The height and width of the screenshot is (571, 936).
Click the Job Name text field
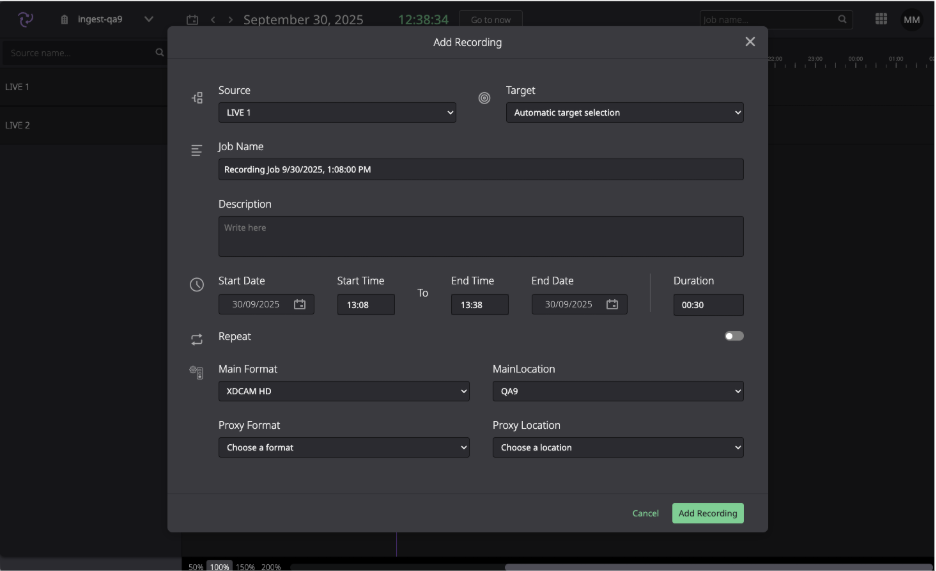click(x=481, y=169)
